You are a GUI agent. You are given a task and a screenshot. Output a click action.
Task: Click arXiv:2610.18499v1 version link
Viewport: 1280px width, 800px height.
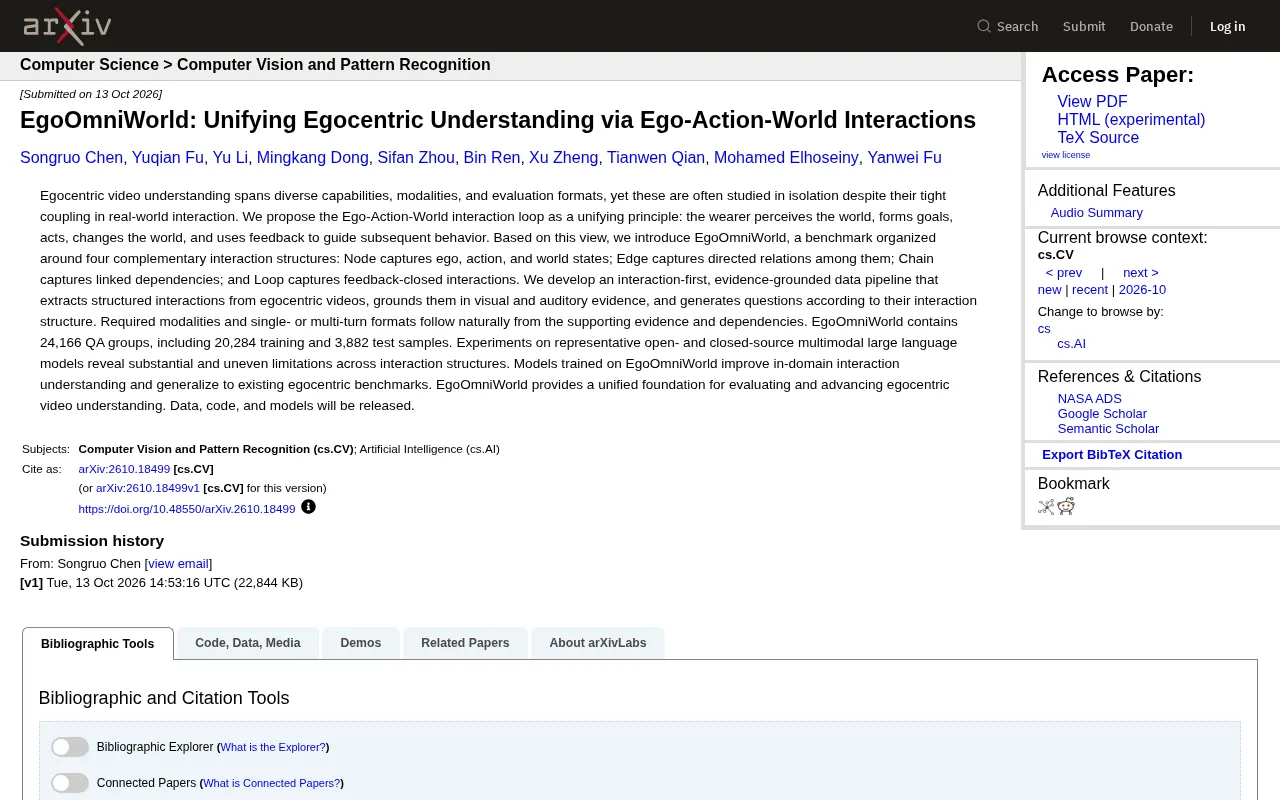click(148, 489)
